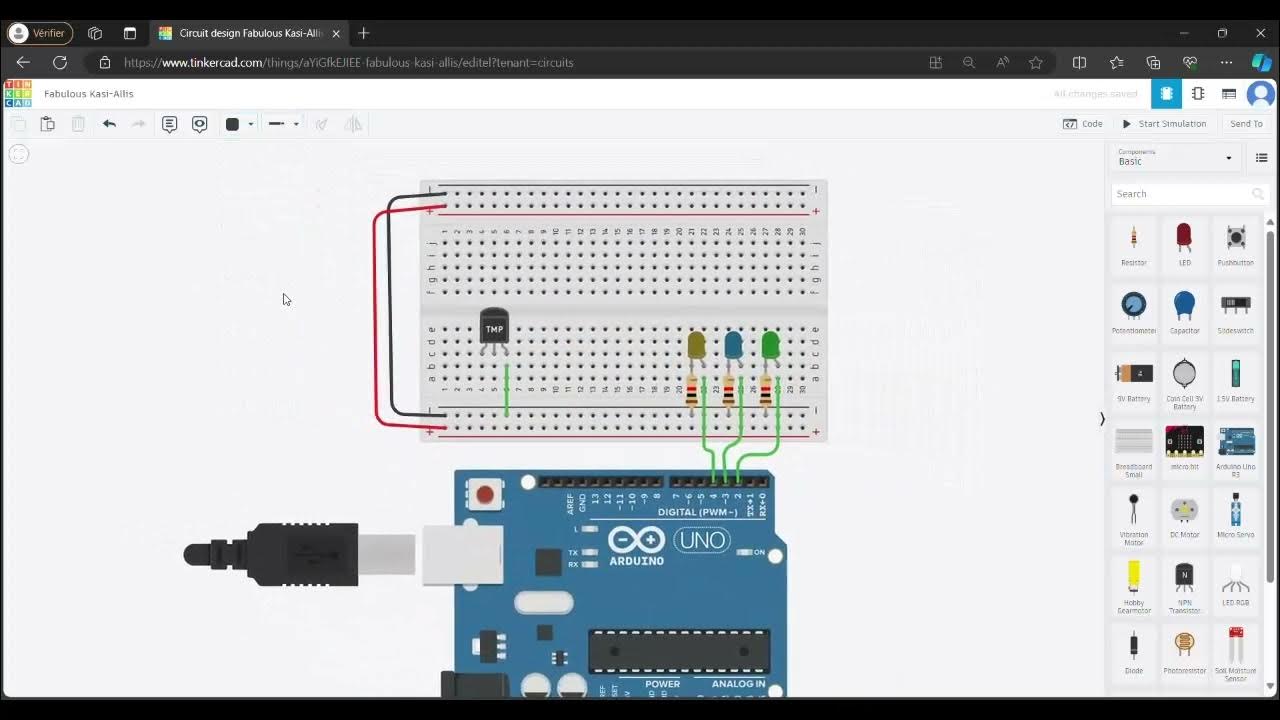Toggle components list view icon
The image size is (1280, 720).
1261,158
